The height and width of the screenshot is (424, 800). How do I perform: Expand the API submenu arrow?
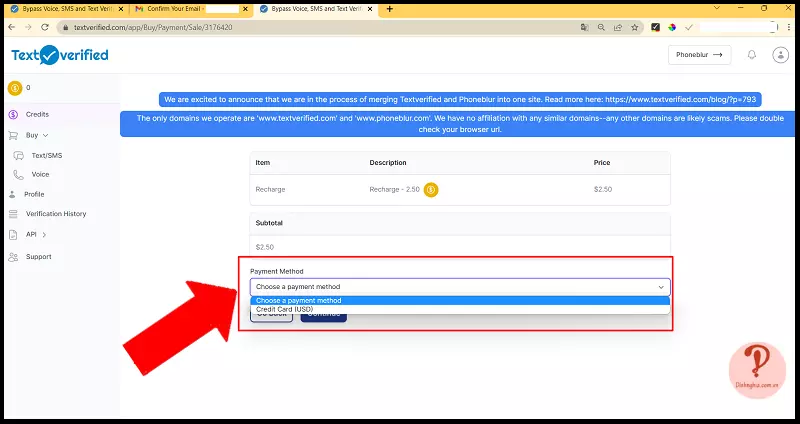point(44,235)
